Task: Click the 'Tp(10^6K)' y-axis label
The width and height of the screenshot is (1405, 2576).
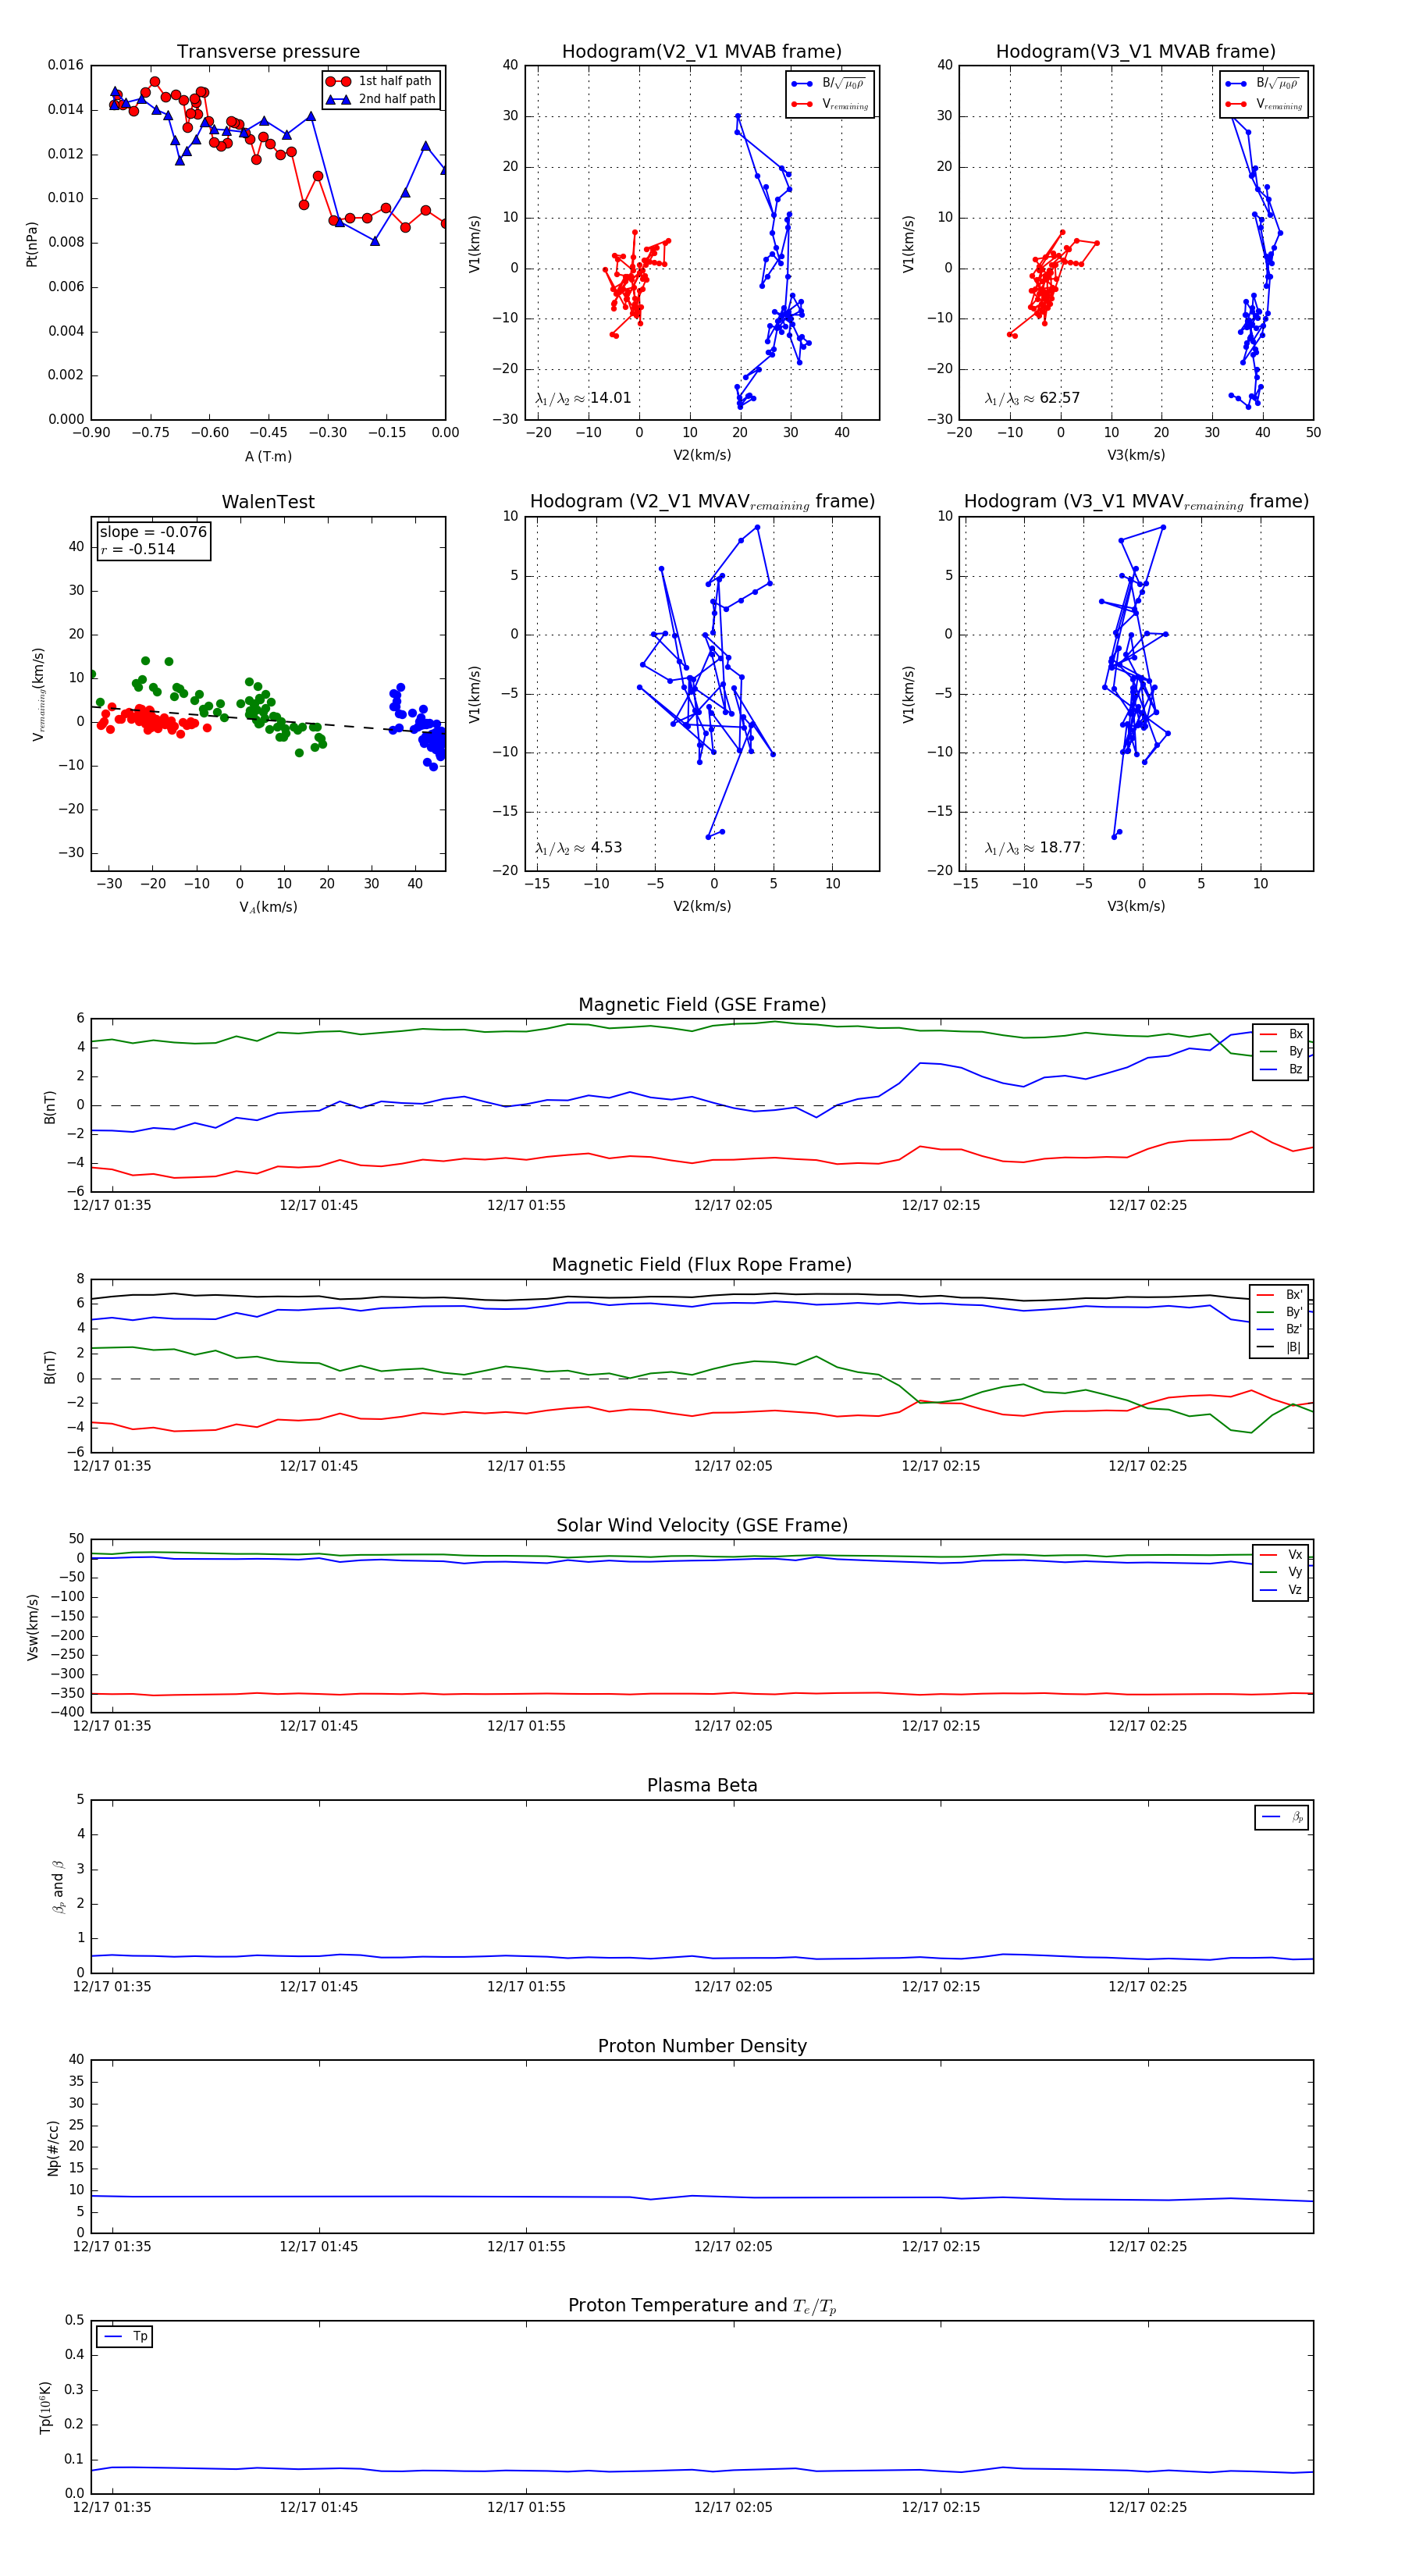Action: (x=45, y=2407)
